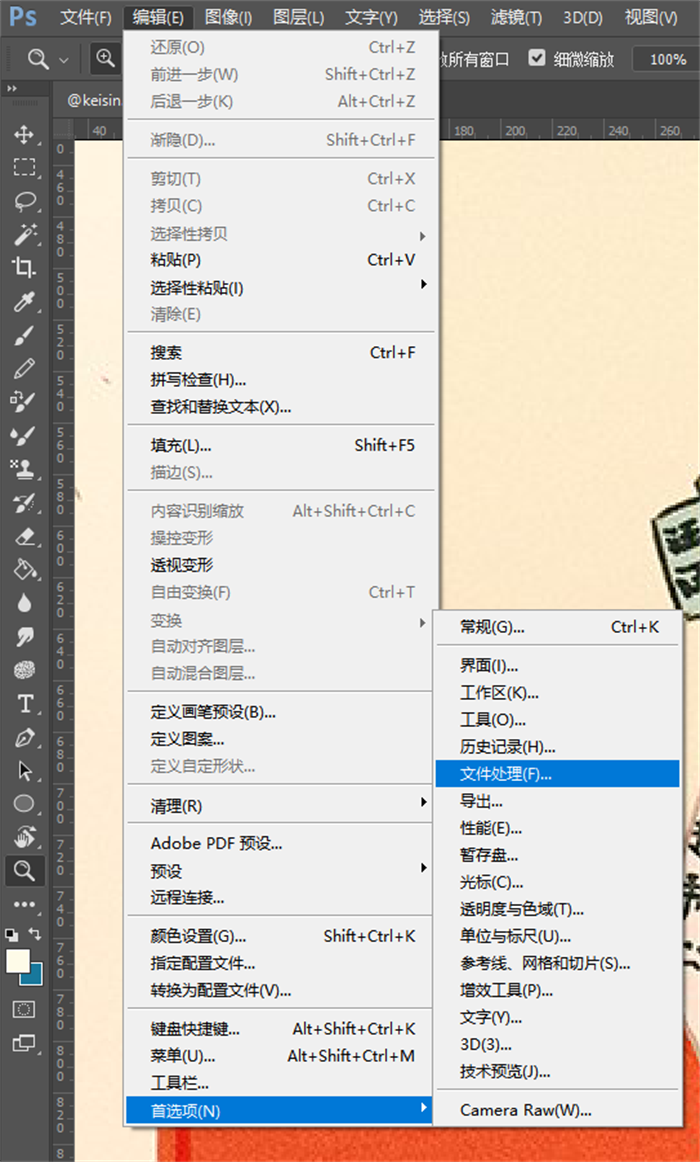Screen dimensions: 700x1162
Task: Choose the Eyedropper tool
Action: point(24,301)
